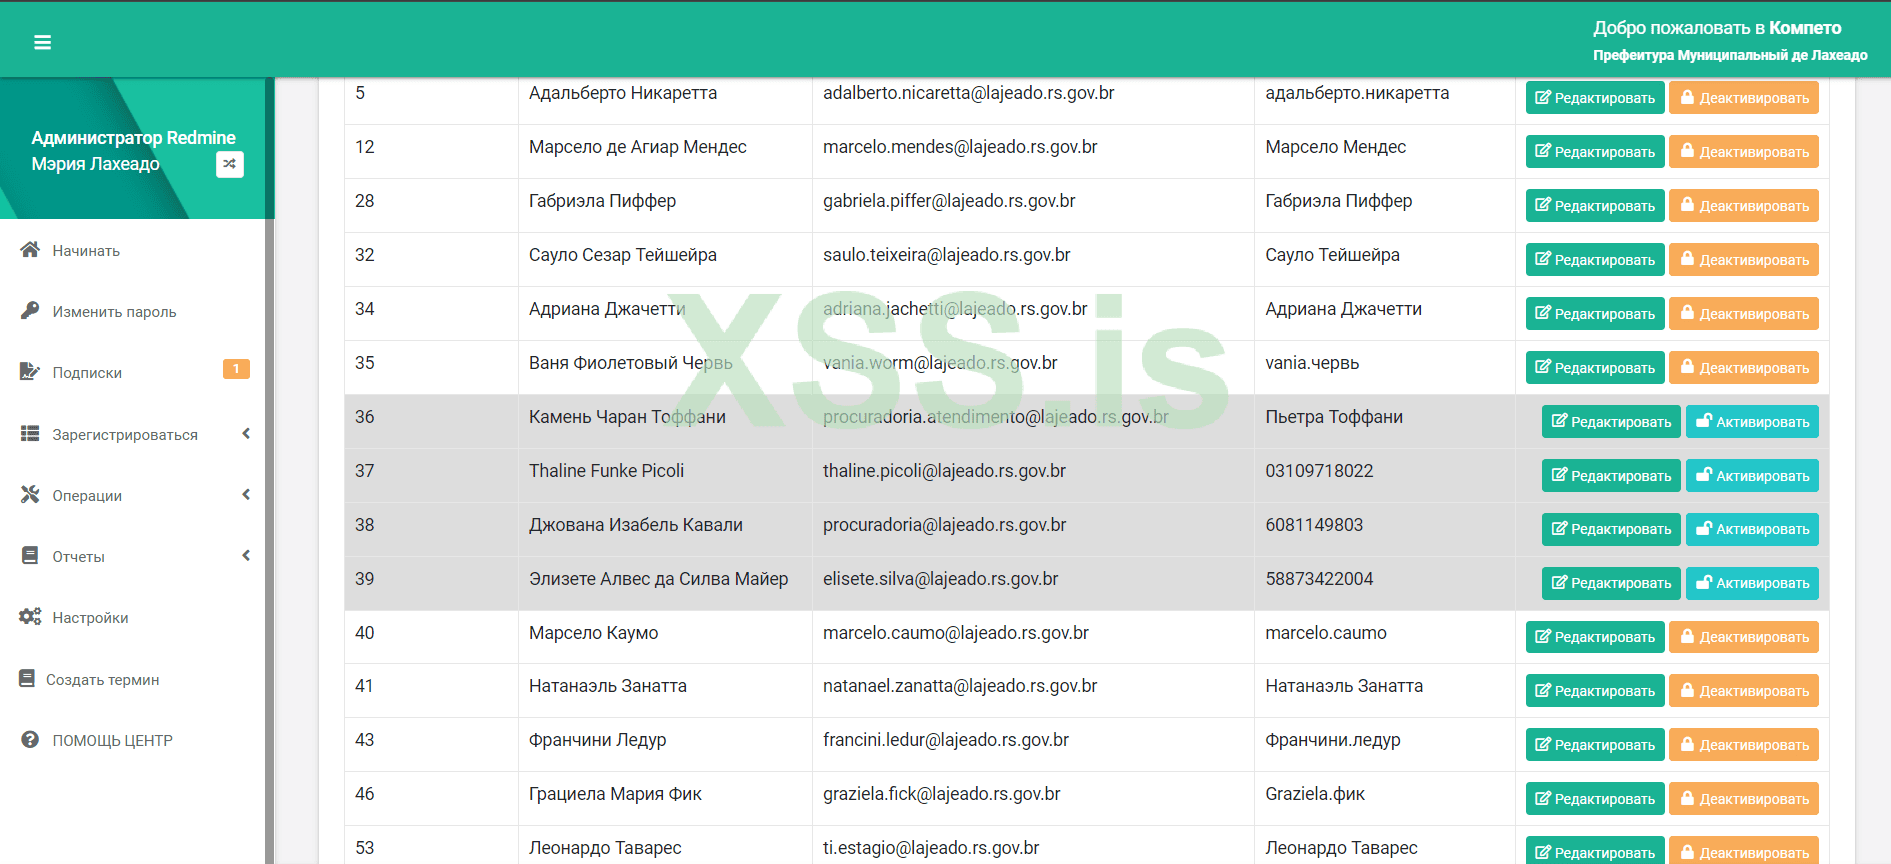Viewport: 1891px width, 864px height.
Task: Click the shuffle switch icon beside Мэрия Лахеадо
Action: [x=230, y=164]
